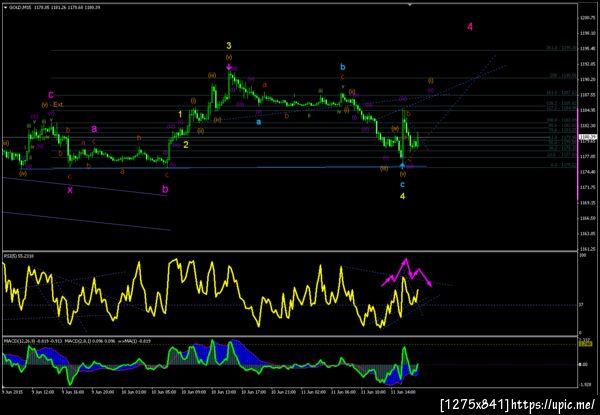Click the "11 Jun 06:00" time label
The height and width of the screenshot is (415, 600).
click(342, 392)
